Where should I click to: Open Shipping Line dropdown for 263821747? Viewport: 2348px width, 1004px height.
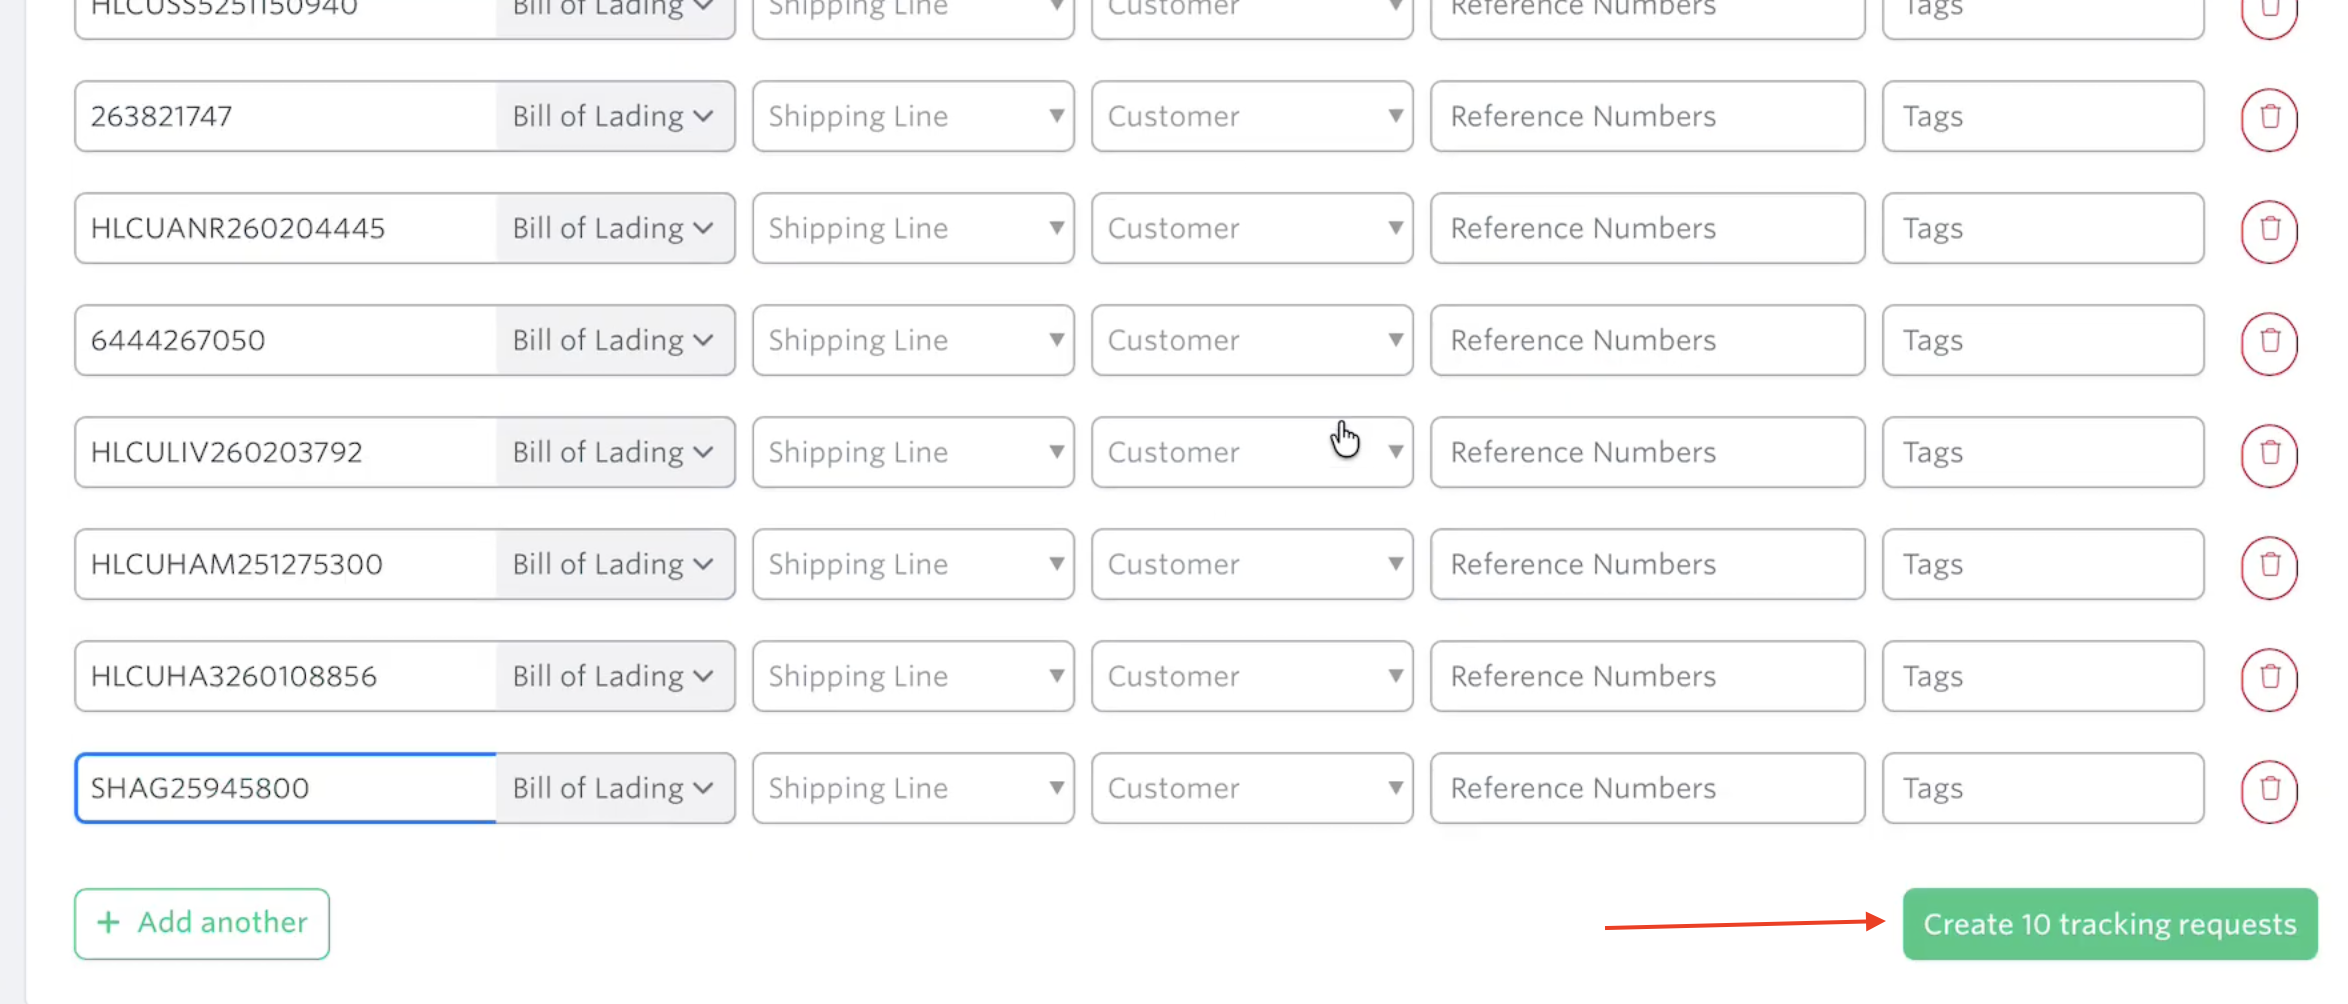tap(913, 117)
